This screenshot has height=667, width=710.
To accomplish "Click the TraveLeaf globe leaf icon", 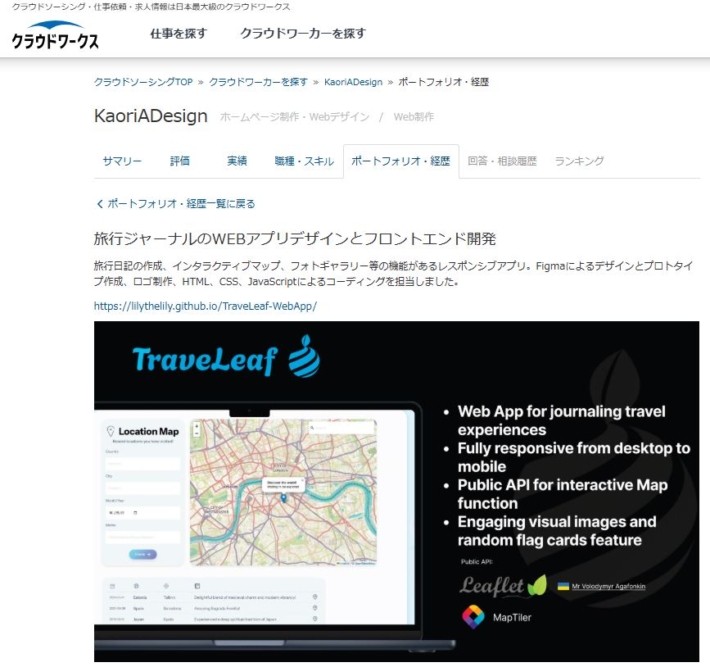I will click(x=304, y=356).
